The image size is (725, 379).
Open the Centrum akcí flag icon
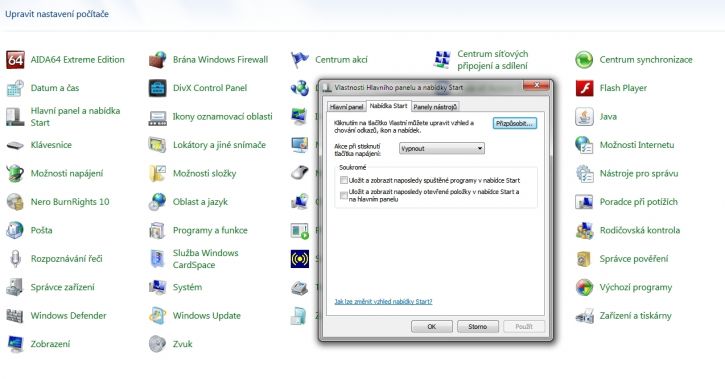300,60
